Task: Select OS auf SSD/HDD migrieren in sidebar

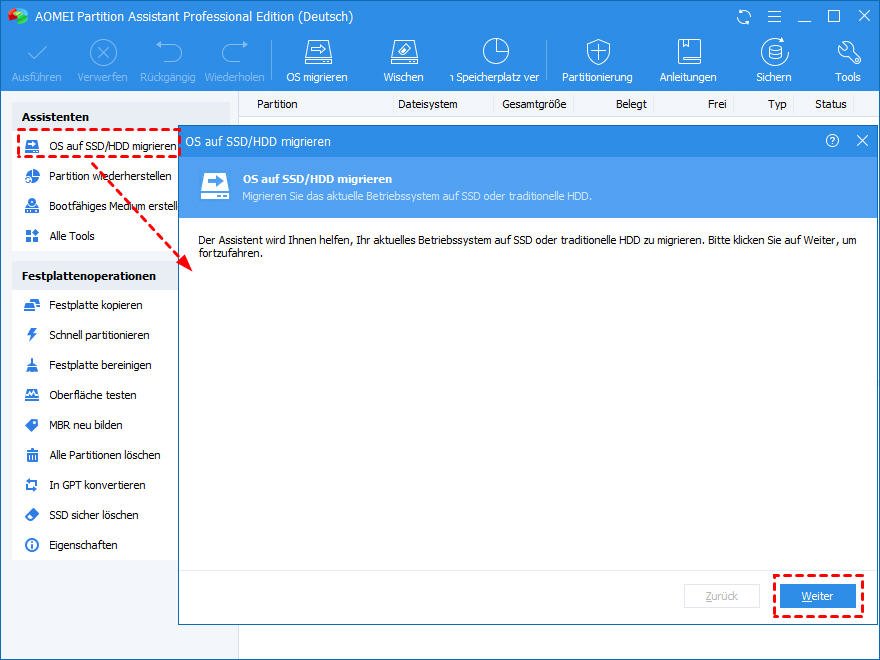Action: [99, 146]
